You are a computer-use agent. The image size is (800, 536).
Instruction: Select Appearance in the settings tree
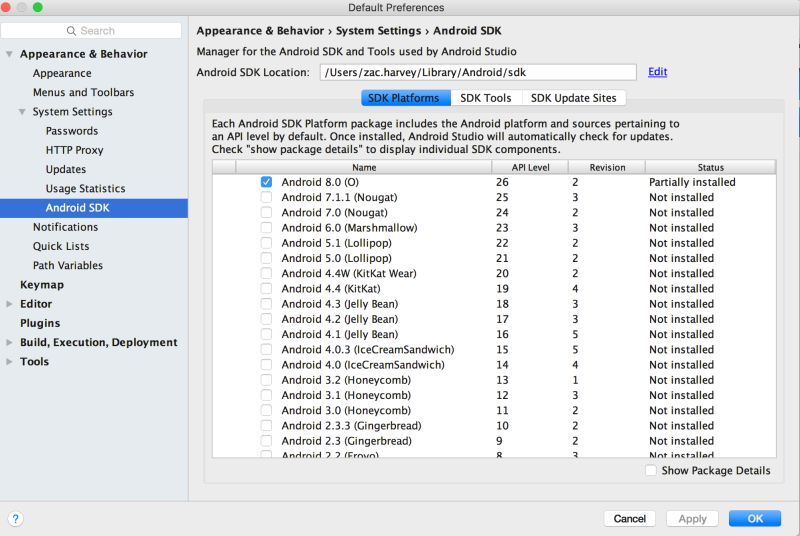click(62, 73)
